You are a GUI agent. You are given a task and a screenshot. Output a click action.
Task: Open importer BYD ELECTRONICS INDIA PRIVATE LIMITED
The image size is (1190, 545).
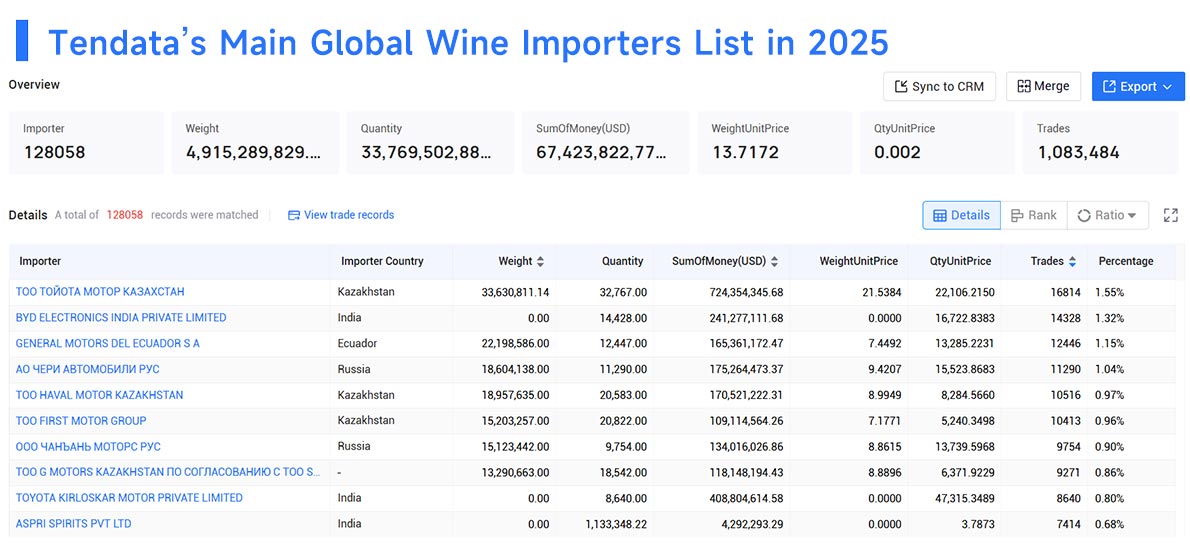click(121, 317)
